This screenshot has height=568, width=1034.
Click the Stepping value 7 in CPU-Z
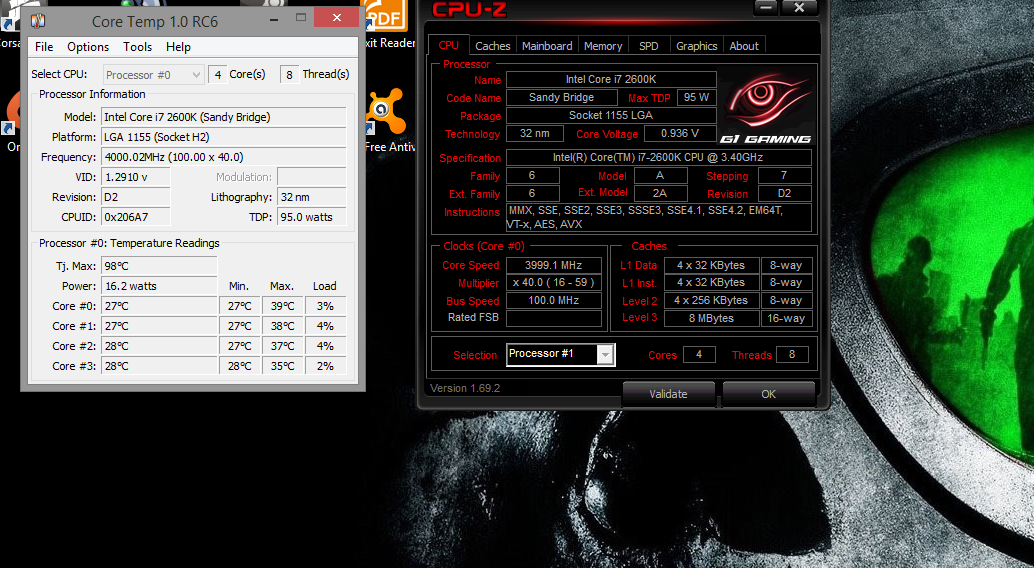coord(784,175)
